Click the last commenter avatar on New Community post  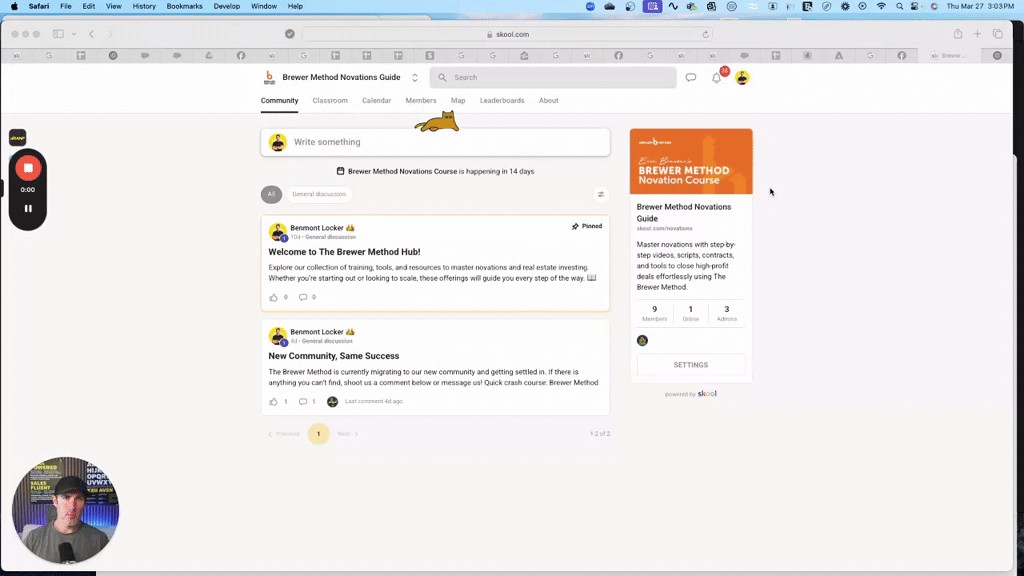click(332, 402)
